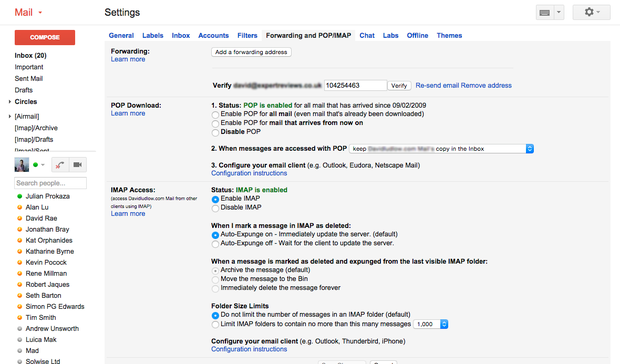The width and height of the screenshot is (620, 364).
Task: Click Add a forwarding address button
Action: coord(251,52)
